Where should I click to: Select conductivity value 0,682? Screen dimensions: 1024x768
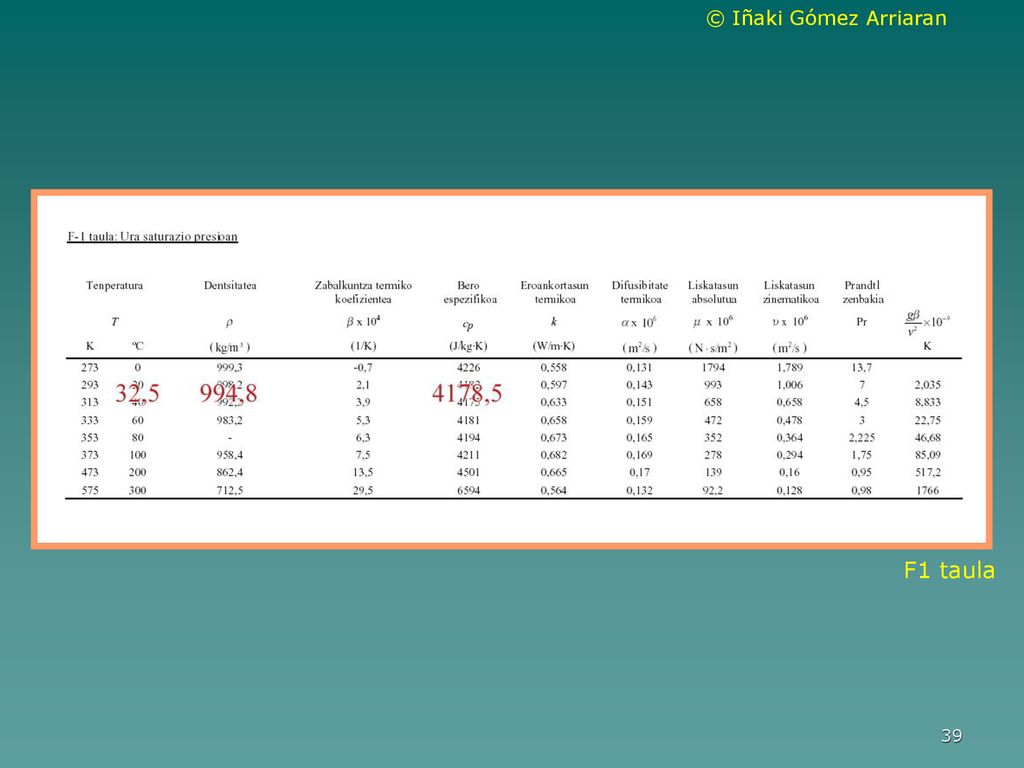coord(554,455)
